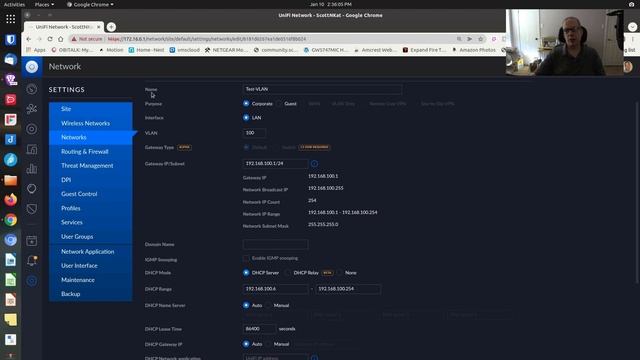Open the Backup settings section

click(91, 294)
